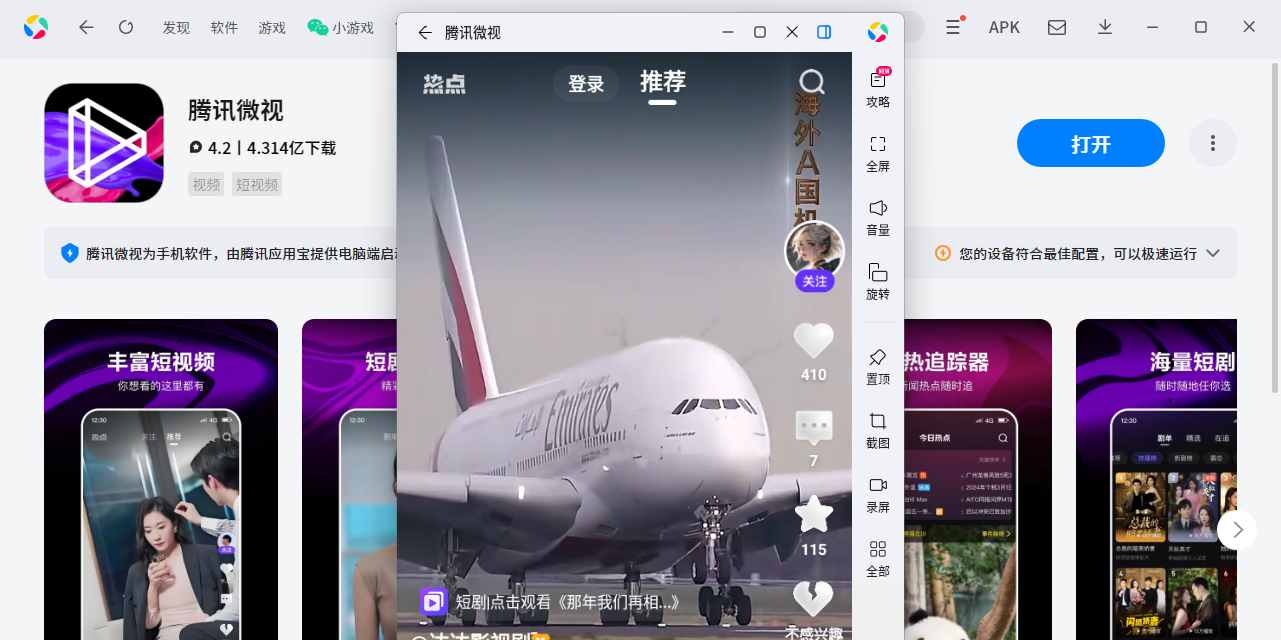This screenshot has width=1281, height=640.
Task: Open the 全部 all tools grid
Action: tap(878, 558)
